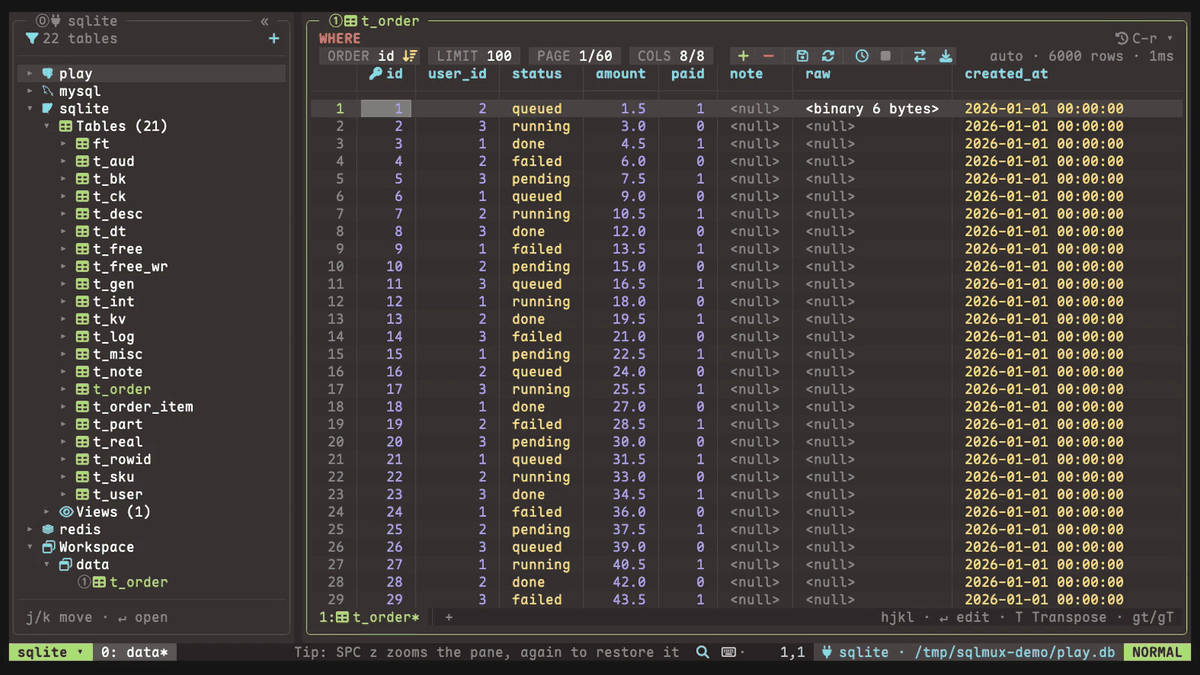Click the 22 tables label

coord(80,38)
